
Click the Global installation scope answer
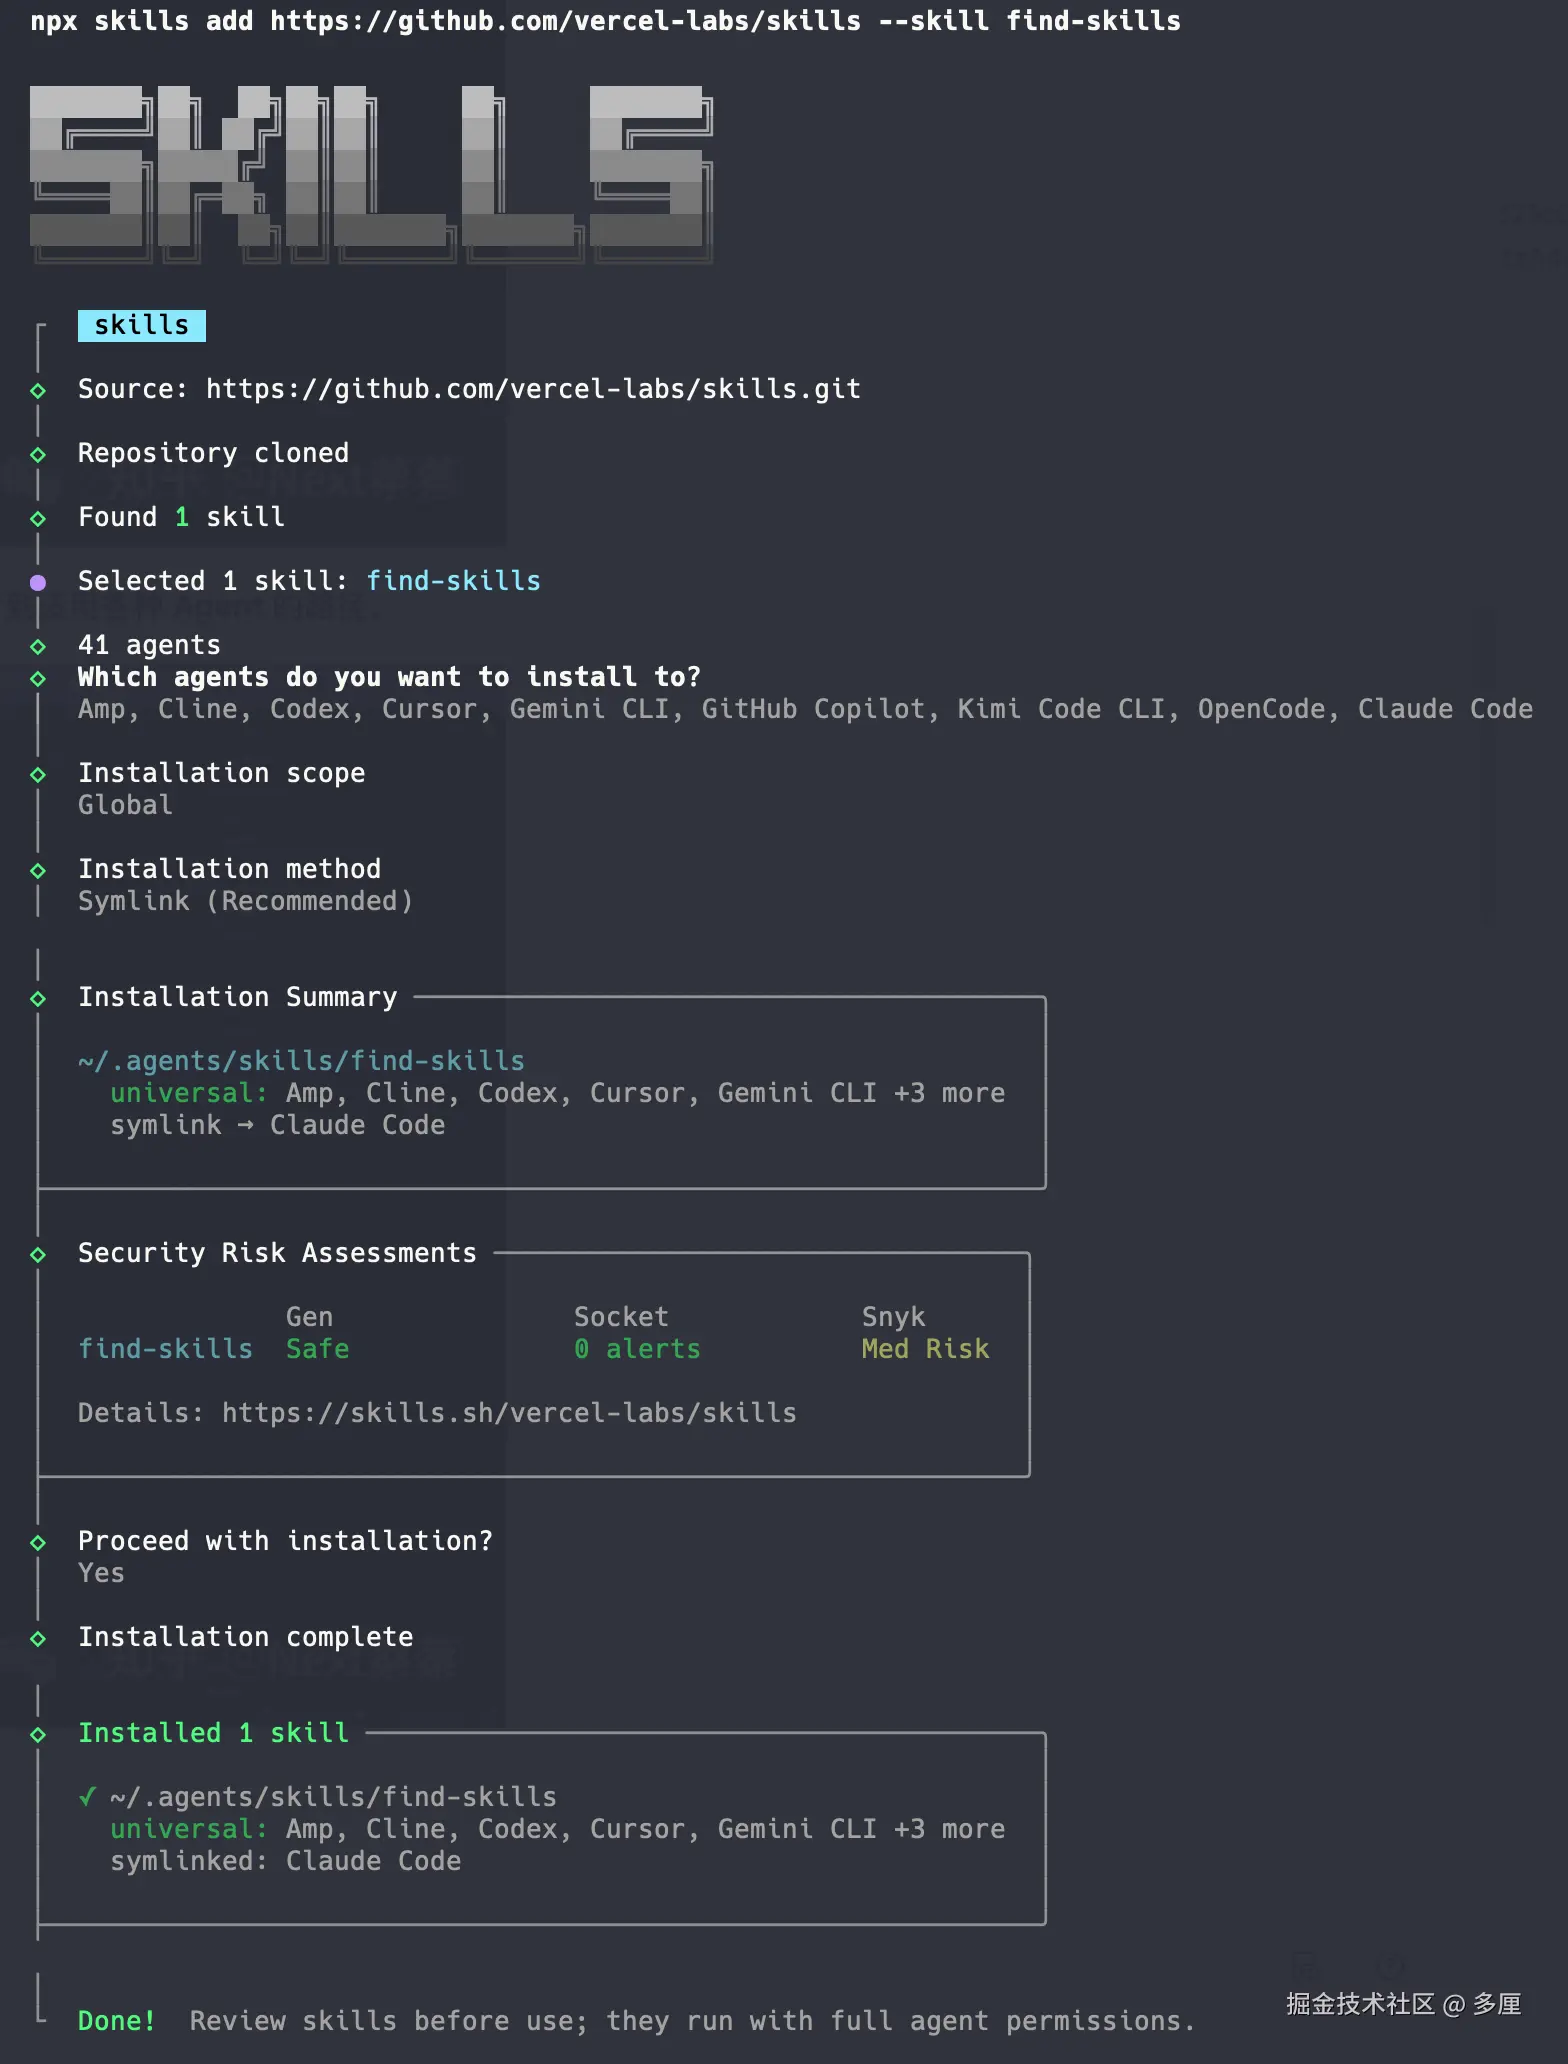[125, 805]
